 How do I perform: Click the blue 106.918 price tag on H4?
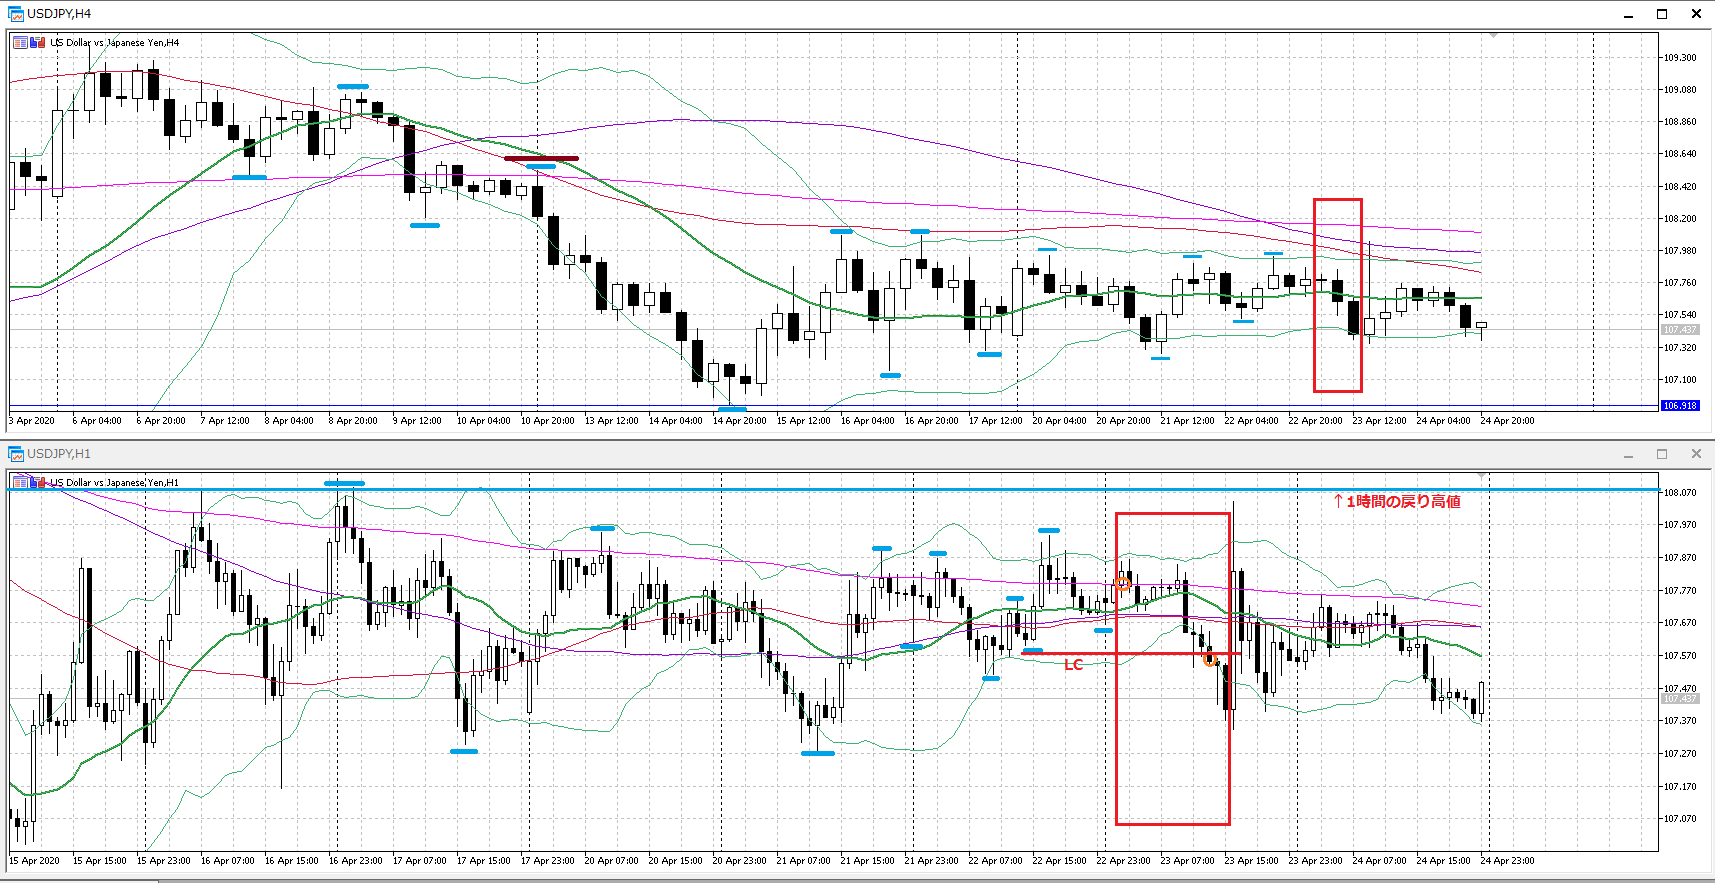[1680, 406]
